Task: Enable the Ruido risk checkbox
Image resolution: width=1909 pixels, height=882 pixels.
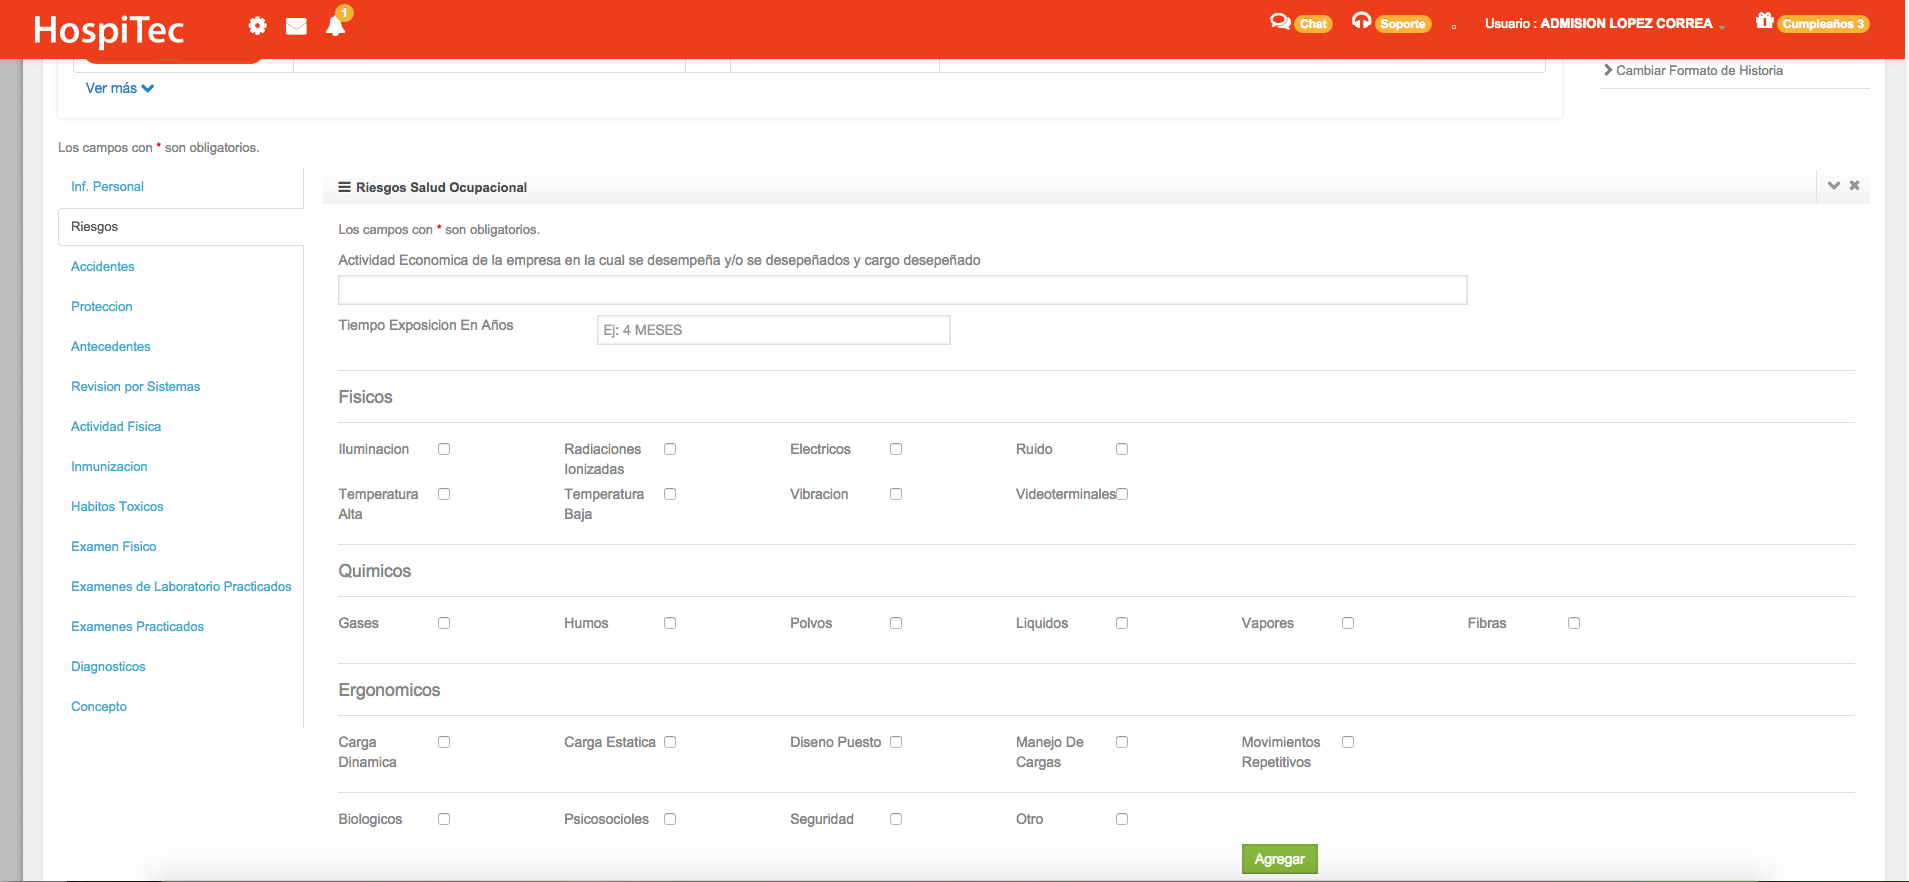Action: pos(1122,449)
